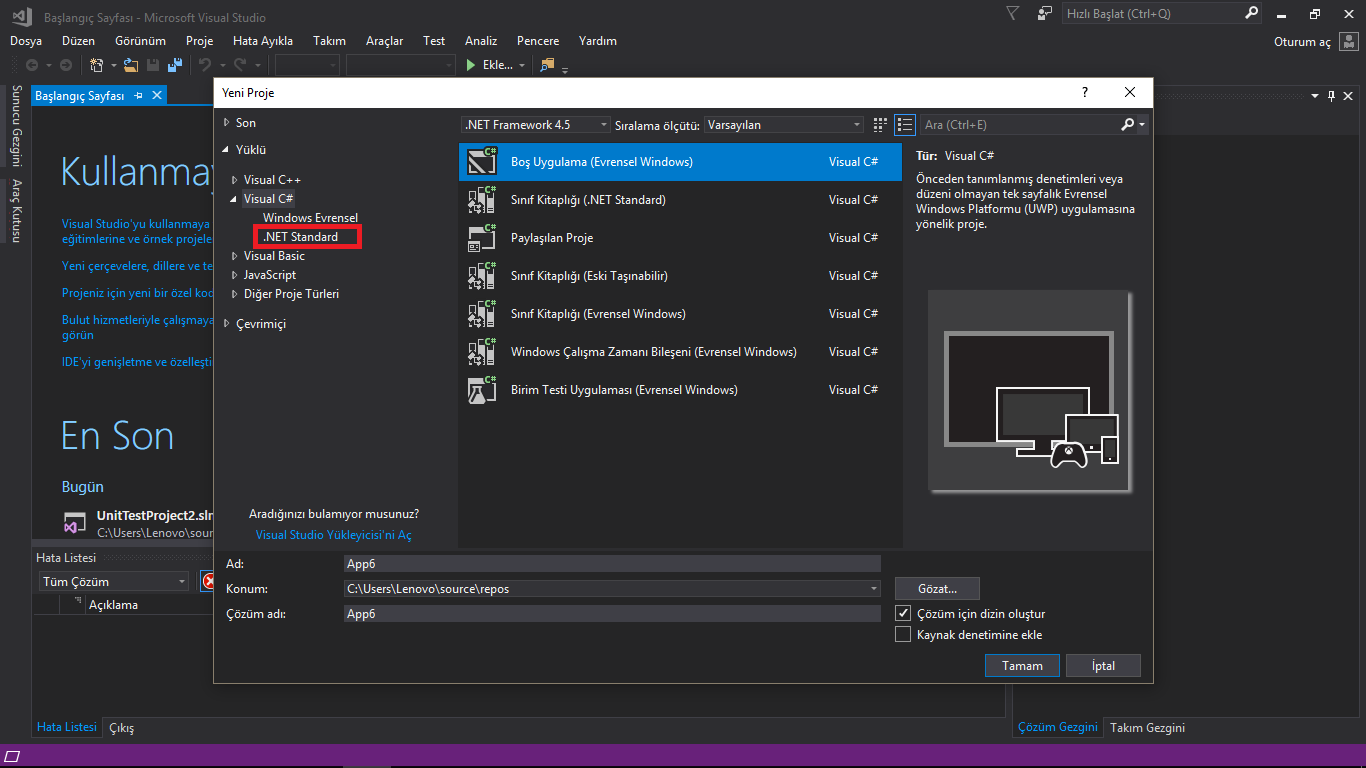This screenshot has height=768, width=1366.
Task: Expand the Visual C++ tree node
Action: tap(235, 180)
